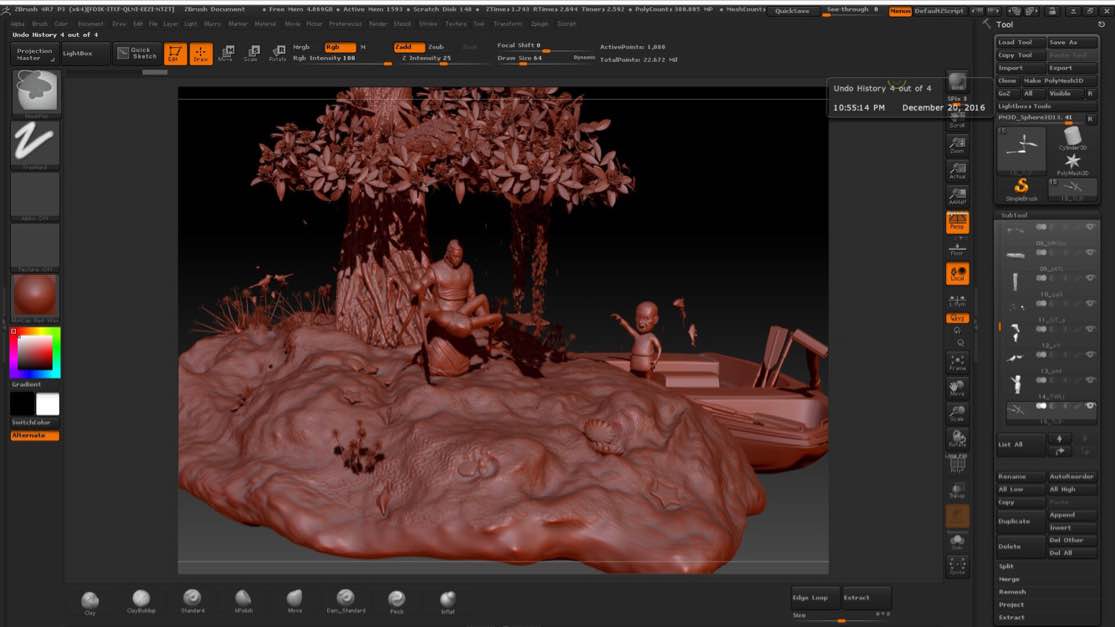Pick the Standard brush
Screen dimensions: 1115x627
point(192,601)
